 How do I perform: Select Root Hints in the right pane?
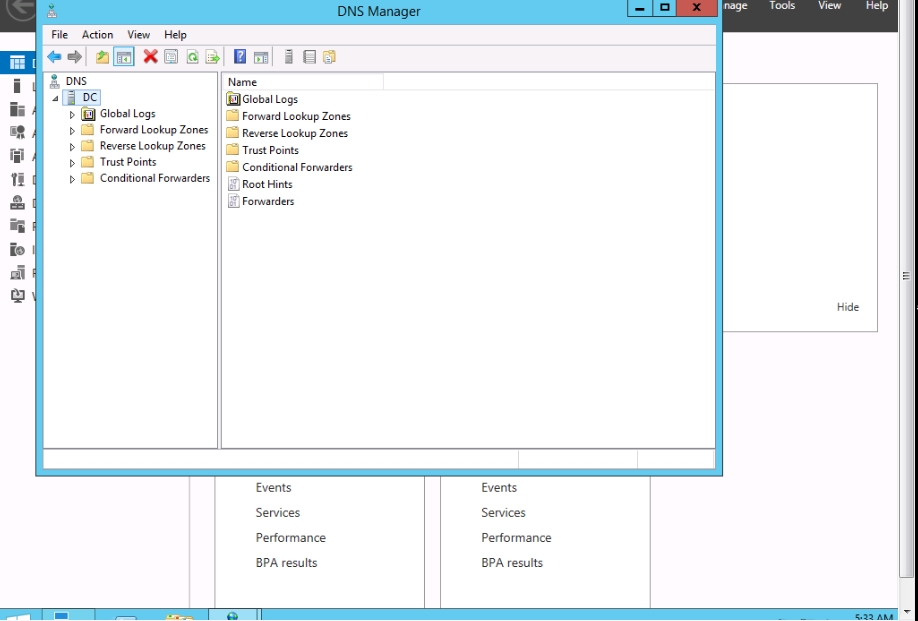pos(267,184)
